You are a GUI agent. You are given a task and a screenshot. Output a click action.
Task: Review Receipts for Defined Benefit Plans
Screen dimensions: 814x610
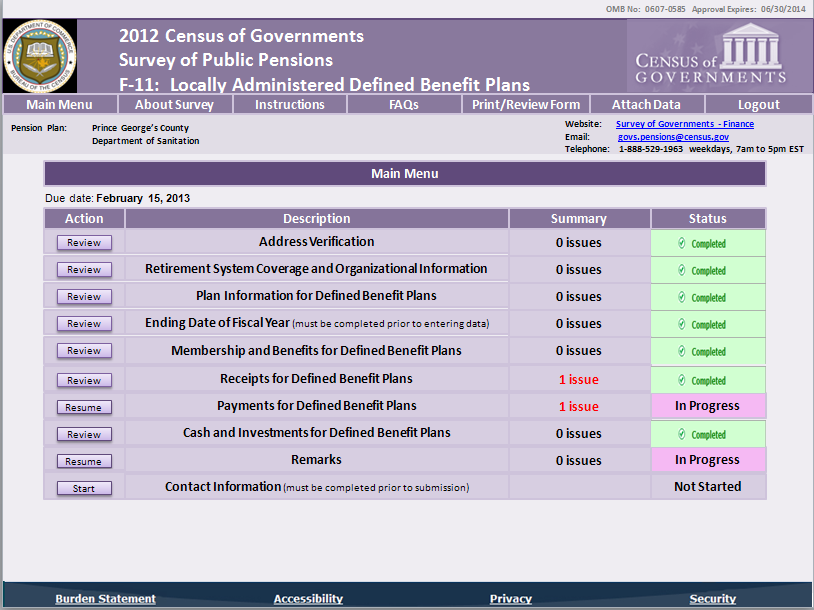(84, 380)
